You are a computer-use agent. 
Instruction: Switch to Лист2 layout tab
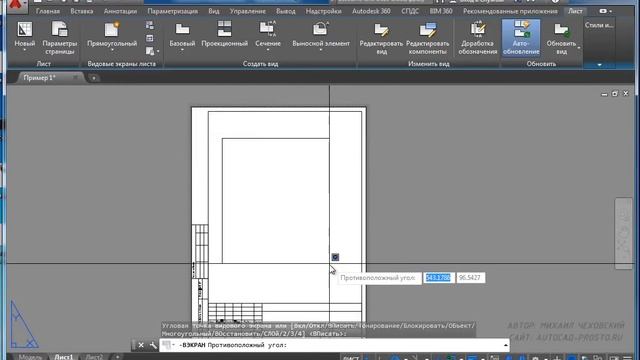94,357
